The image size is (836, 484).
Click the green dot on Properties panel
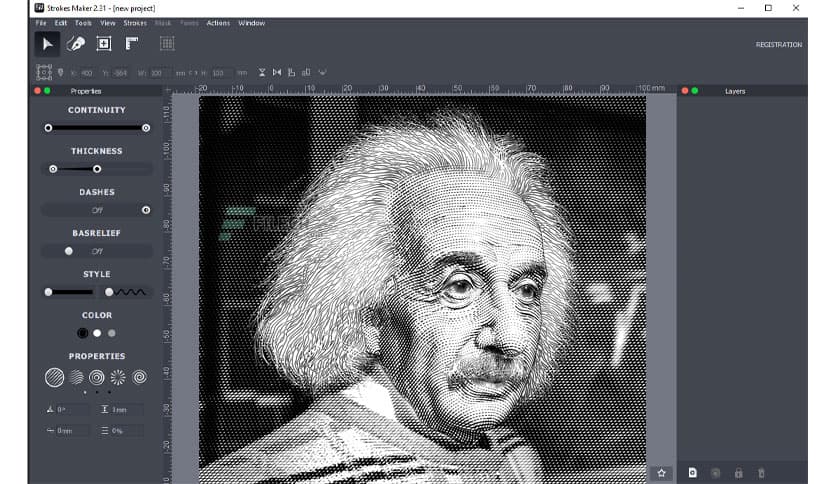pos(47,91)
